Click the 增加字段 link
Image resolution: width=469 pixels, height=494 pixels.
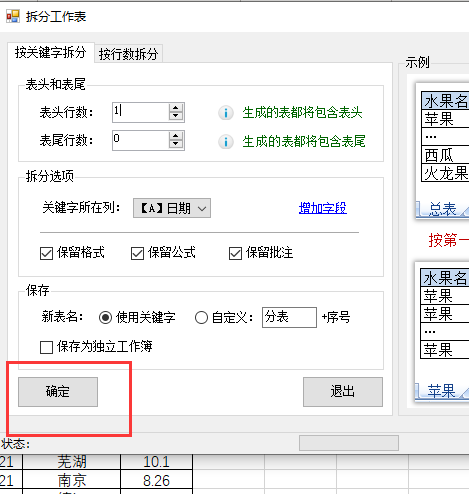[x=323, y=208]
